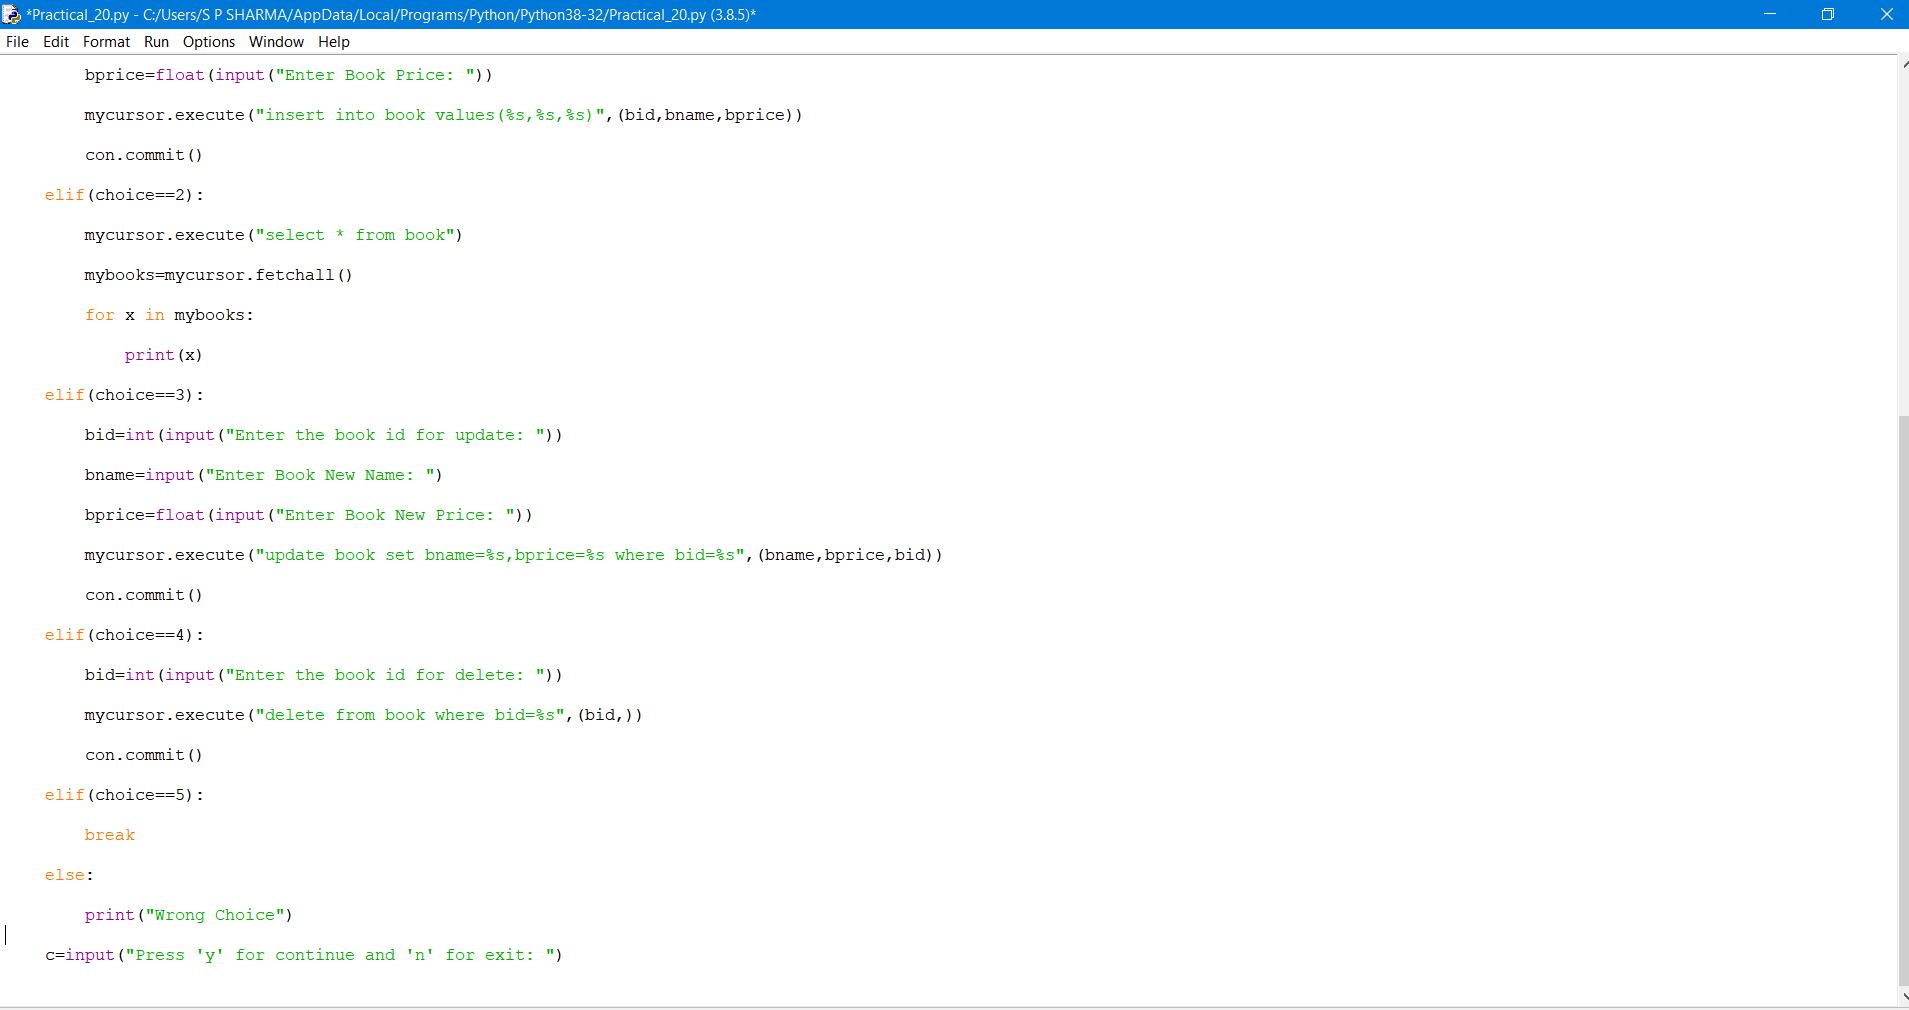Open the Options menu
Viewport: 1909px width, 1010px height.
tap(208, 42)
